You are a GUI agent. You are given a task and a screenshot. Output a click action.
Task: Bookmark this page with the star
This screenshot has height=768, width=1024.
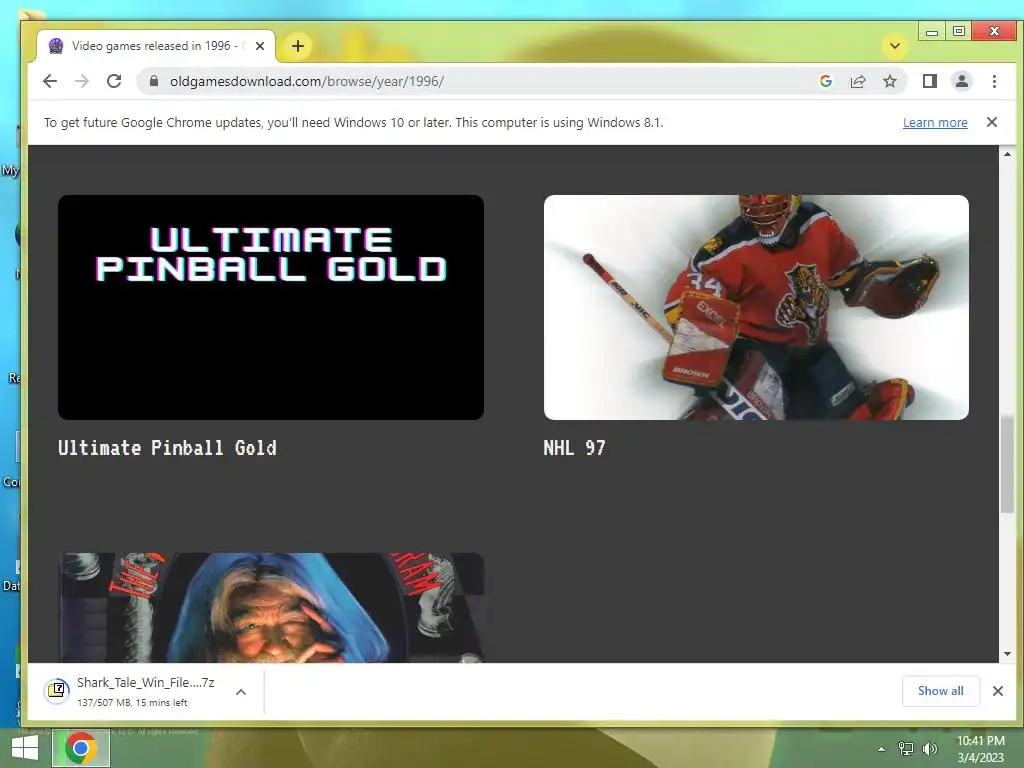[889, 81]
